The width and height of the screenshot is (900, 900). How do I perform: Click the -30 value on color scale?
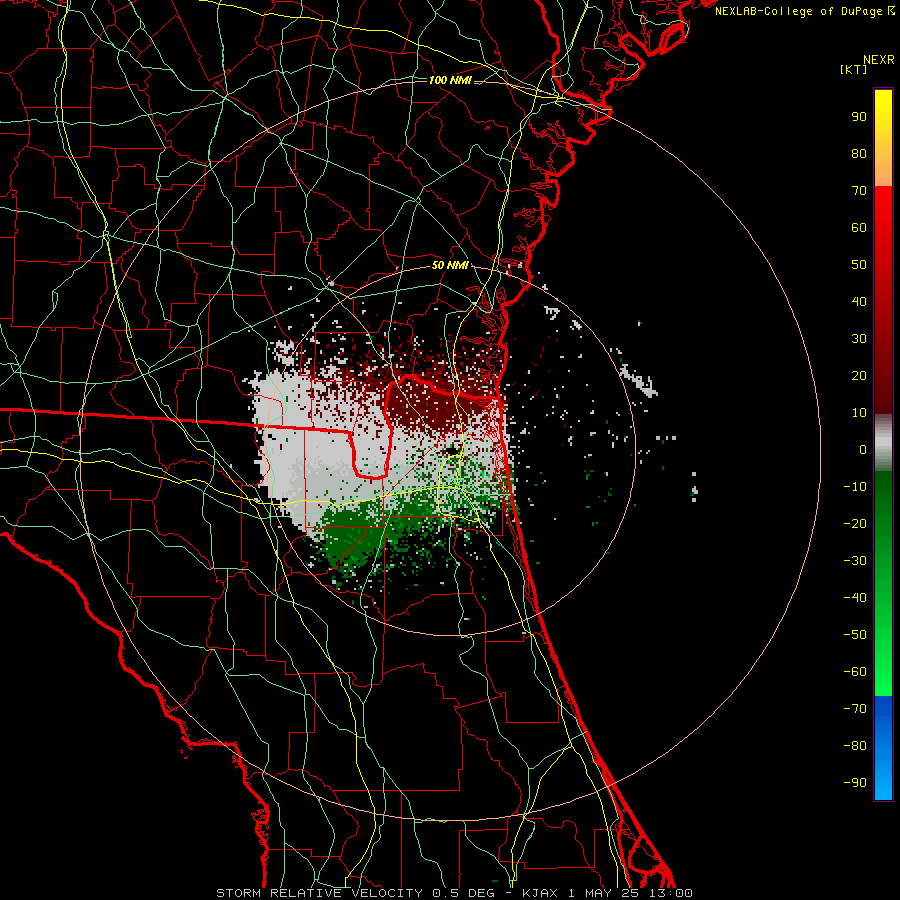[x=855, y=561]
